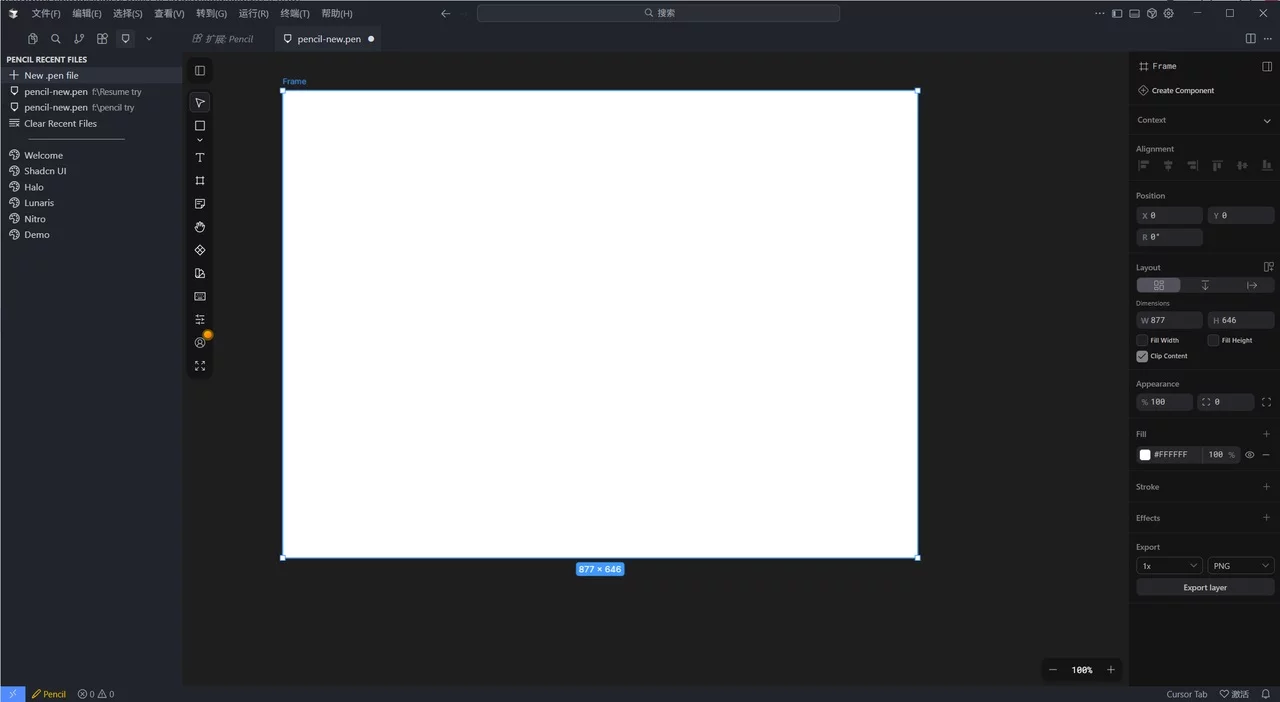The height and width of the screenshot is (702, 1280).
Task: Expand the shape tool options chevron
Action: (x=200, y=139)
